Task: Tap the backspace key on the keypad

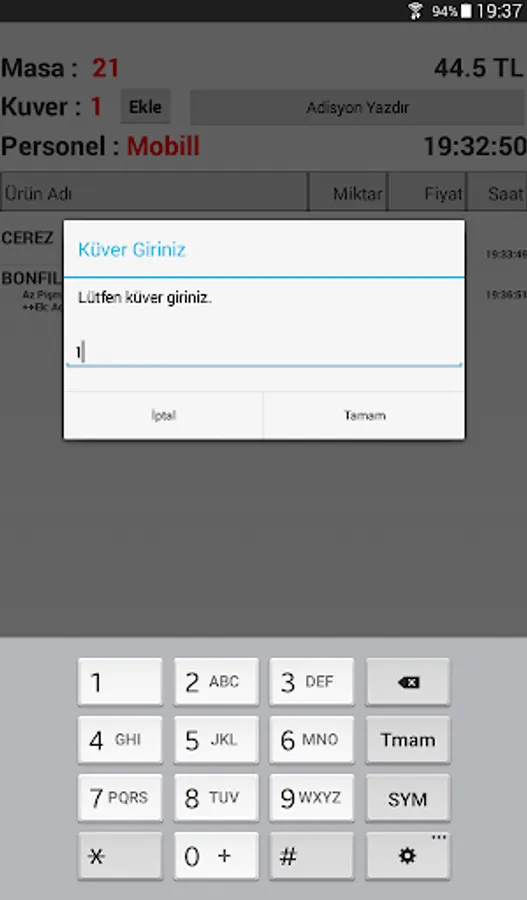Action: pos(408,682)
